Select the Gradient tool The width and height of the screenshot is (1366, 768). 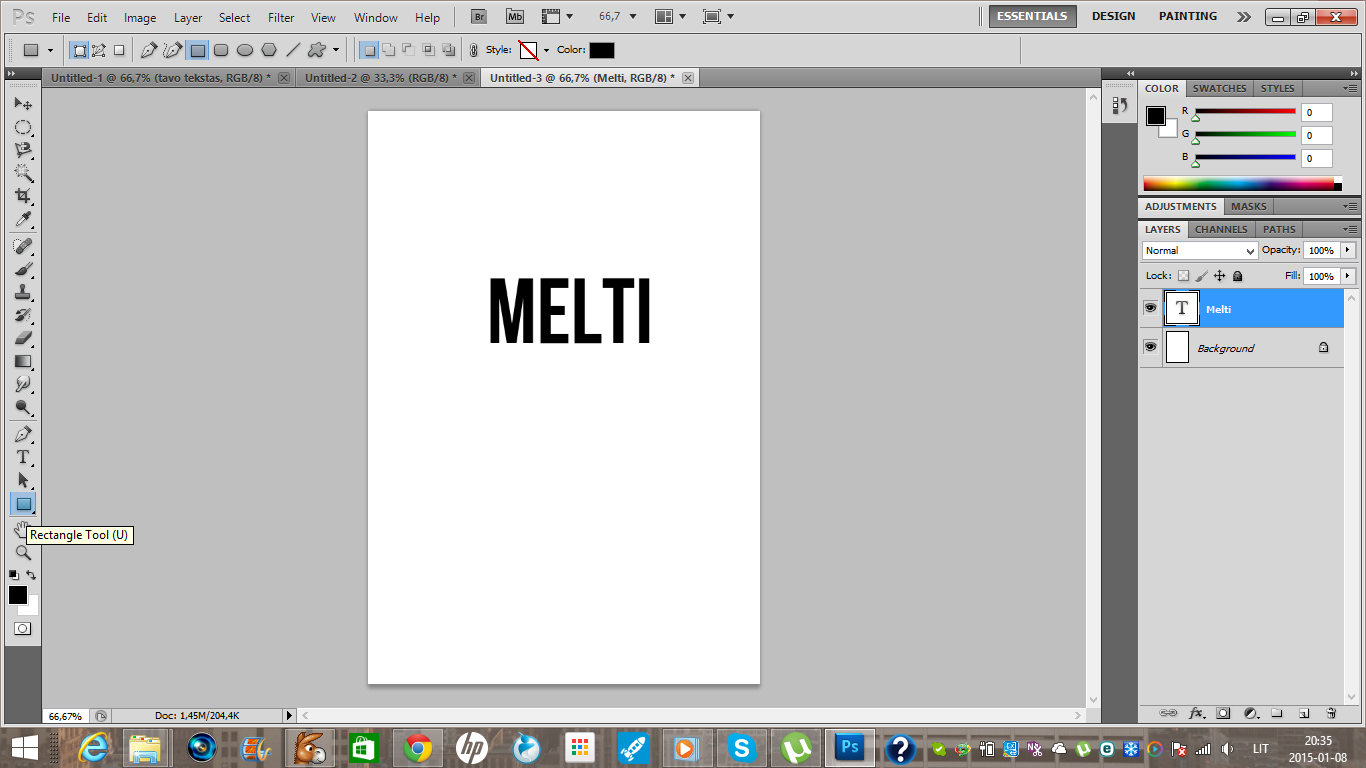click(23, 361)
